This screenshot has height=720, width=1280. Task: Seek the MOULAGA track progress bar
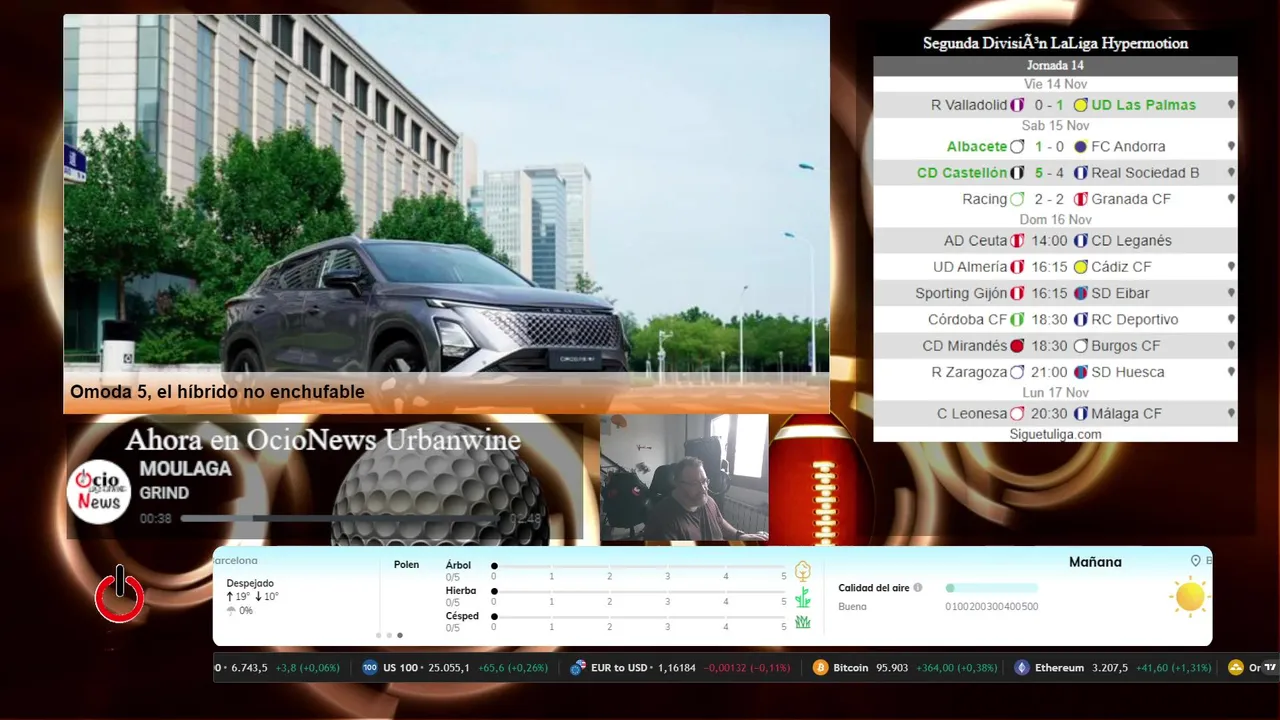coord(341,519)
